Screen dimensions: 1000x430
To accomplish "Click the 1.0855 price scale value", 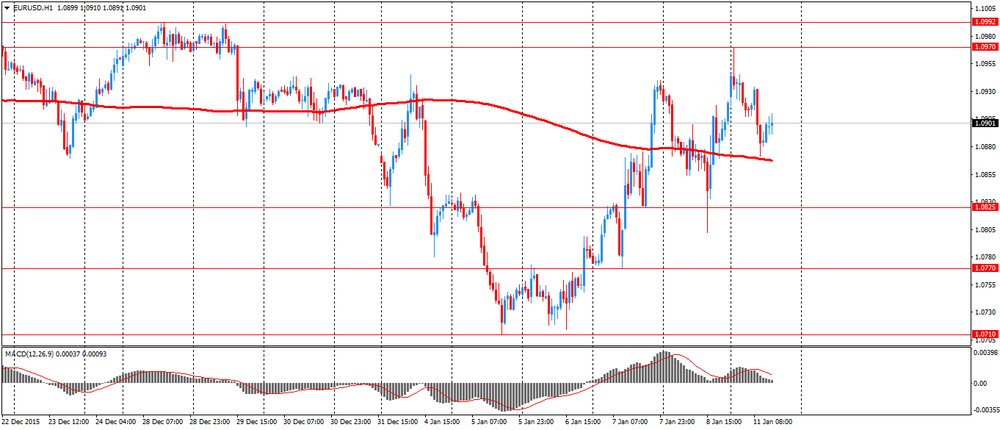I will pyautogui.click(x=983, y=174).
